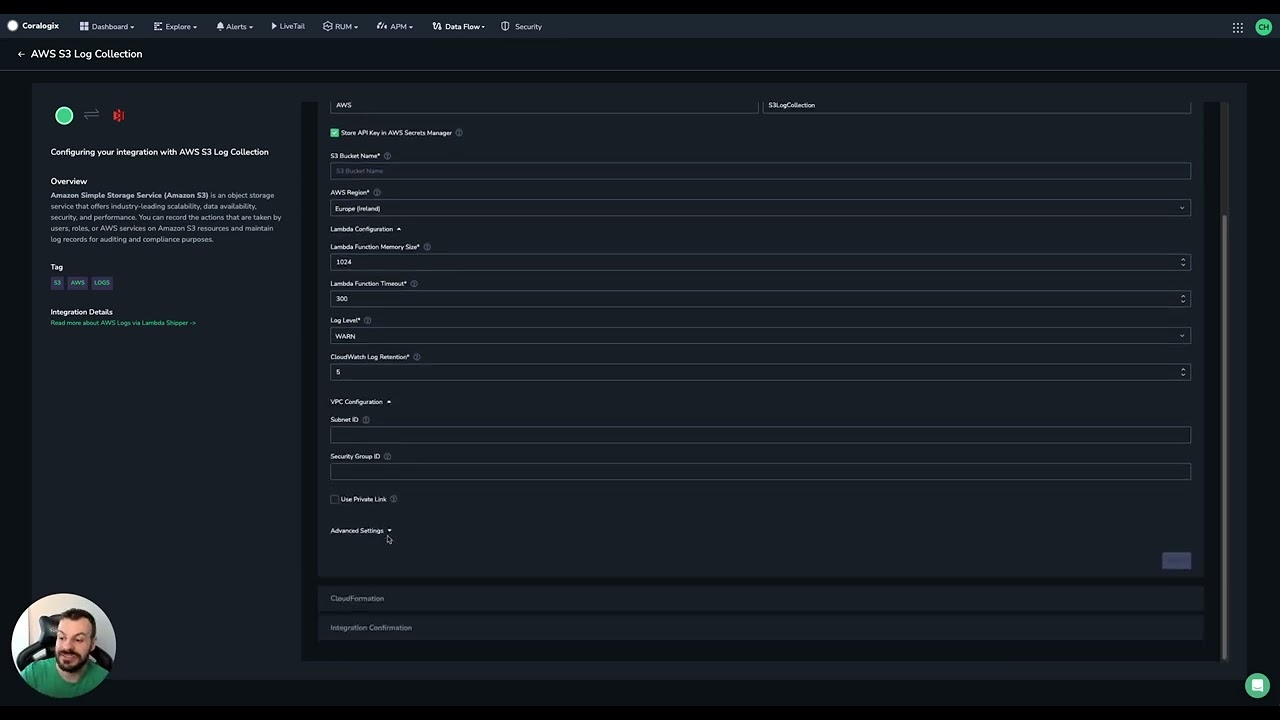Open Read more about AWS Logs link
Image resolution: width=1280 pixels, height=720 pixels.
pyautogui.click(x=123, y=323)
